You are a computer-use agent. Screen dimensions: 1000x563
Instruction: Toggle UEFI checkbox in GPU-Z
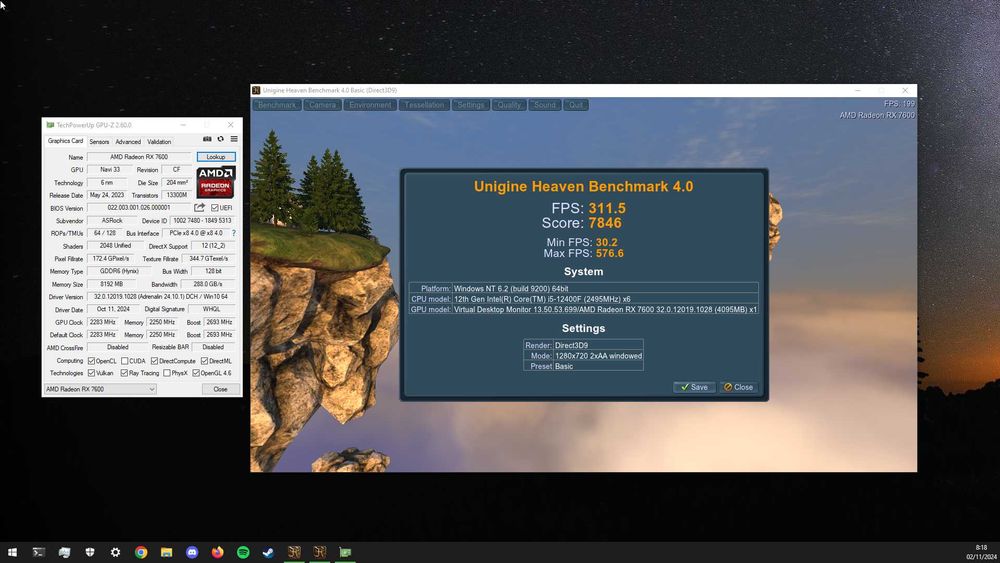(215, 208)
